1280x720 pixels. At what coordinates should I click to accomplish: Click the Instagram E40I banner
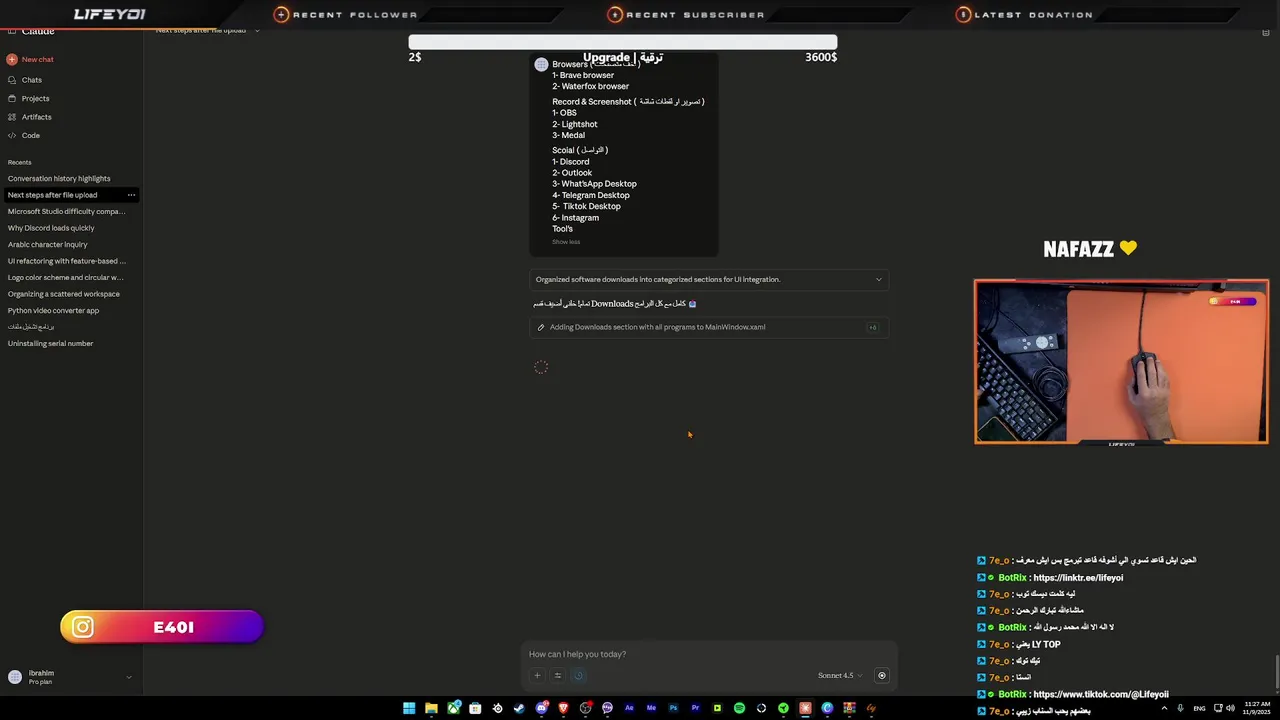(x=161, y=627)
